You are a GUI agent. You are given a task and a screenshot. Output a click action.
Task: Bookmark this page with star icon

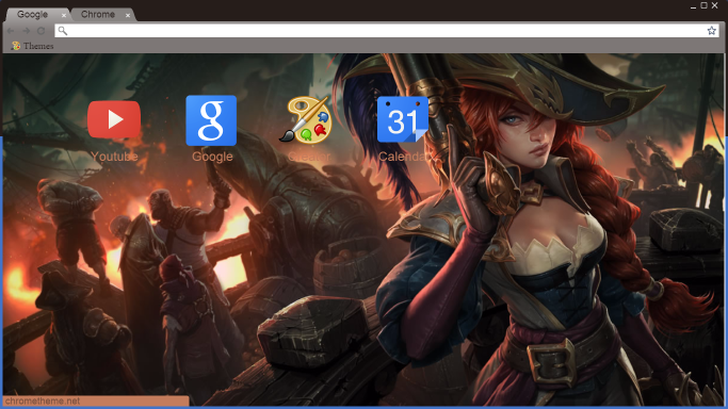(711, 31)
